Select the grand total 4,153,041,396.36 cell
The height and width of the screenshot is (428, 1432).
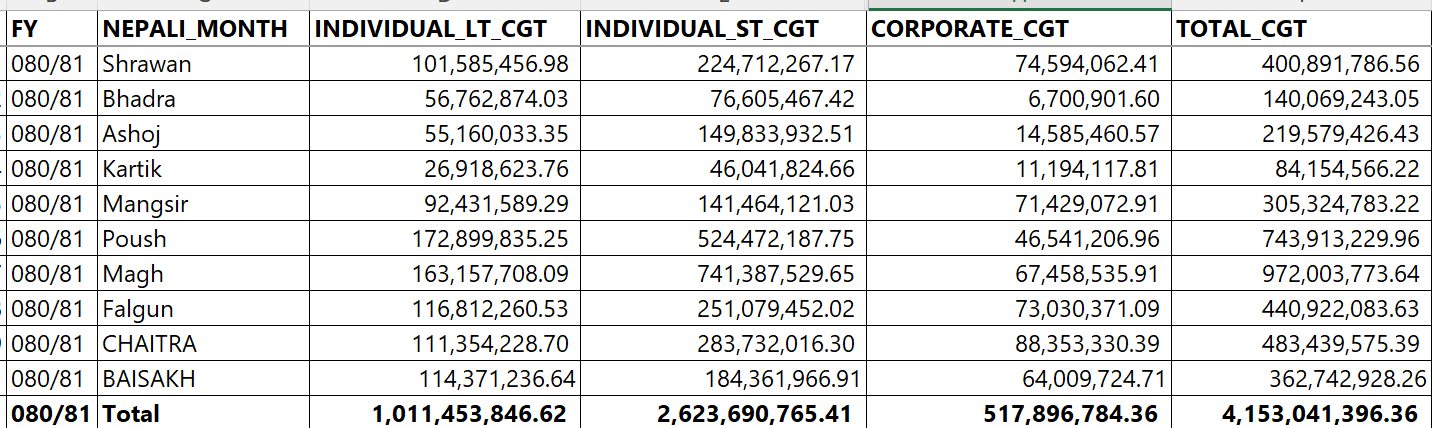pos(1320,414)
